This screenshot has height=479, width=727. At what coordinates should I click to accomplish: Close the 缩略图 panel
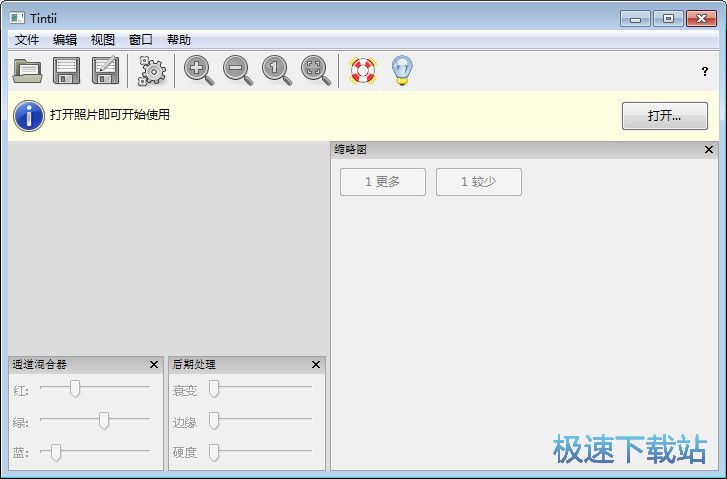click(x=709, y=150)
